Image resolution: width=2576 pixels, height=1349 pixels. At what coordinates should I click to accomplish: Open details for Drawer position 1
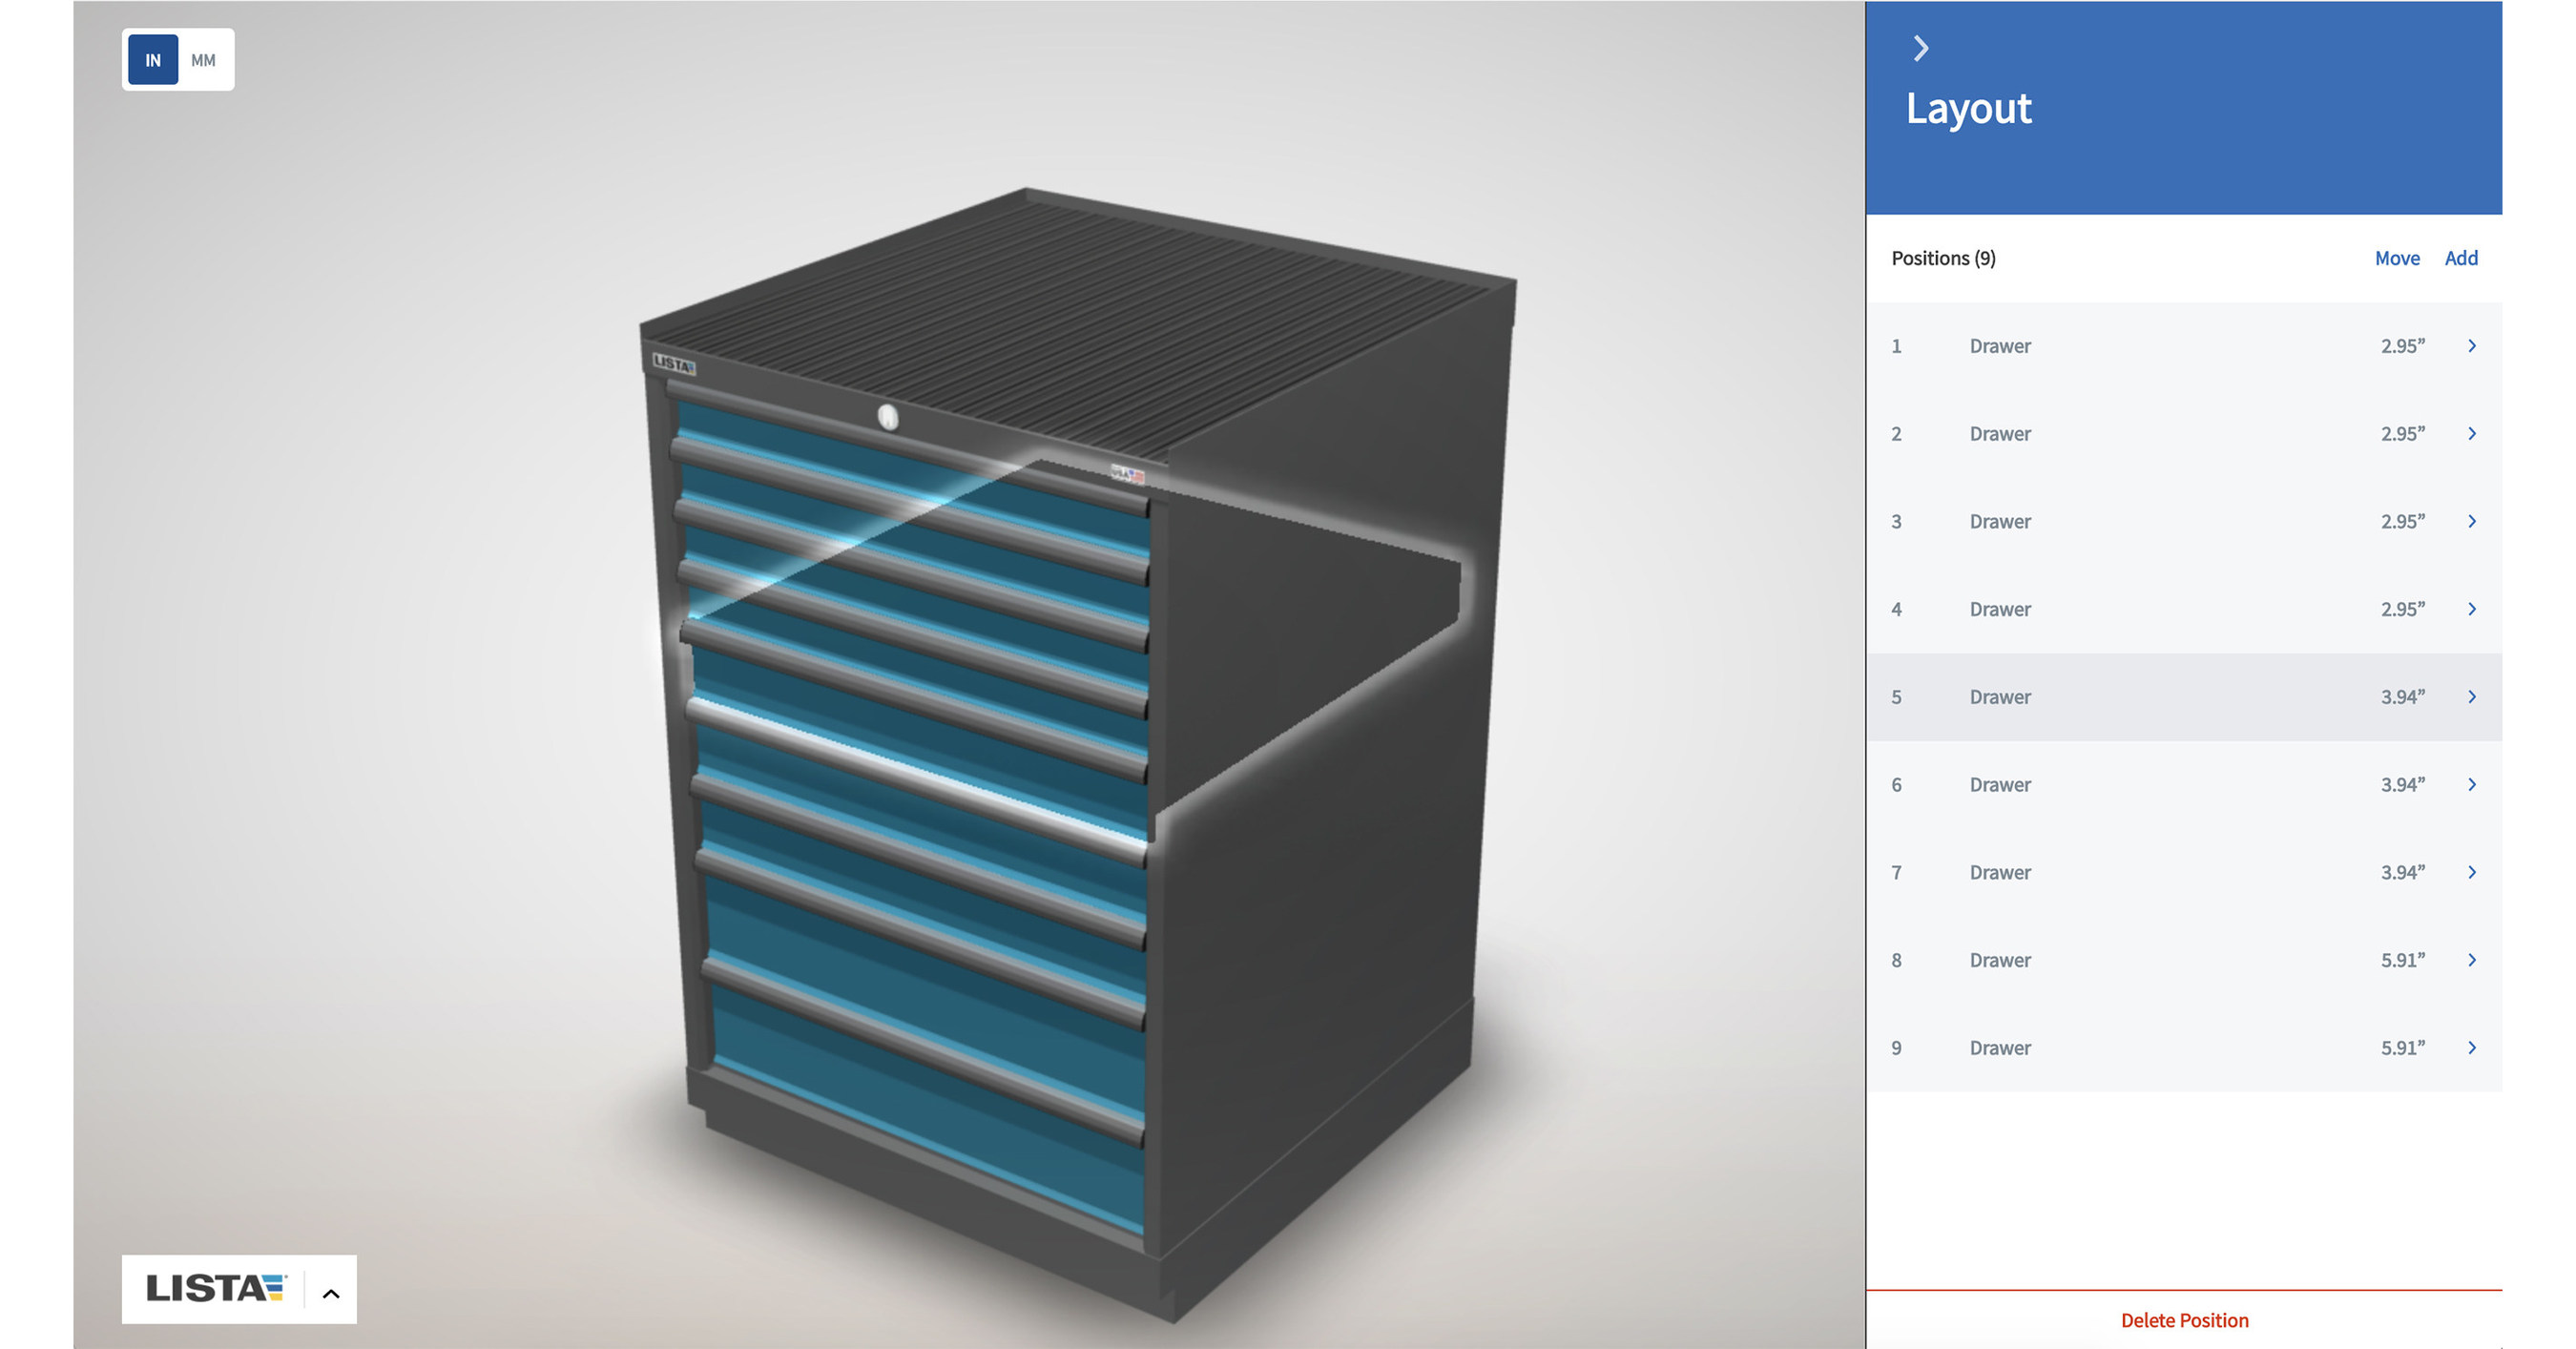click(2472, 345)
